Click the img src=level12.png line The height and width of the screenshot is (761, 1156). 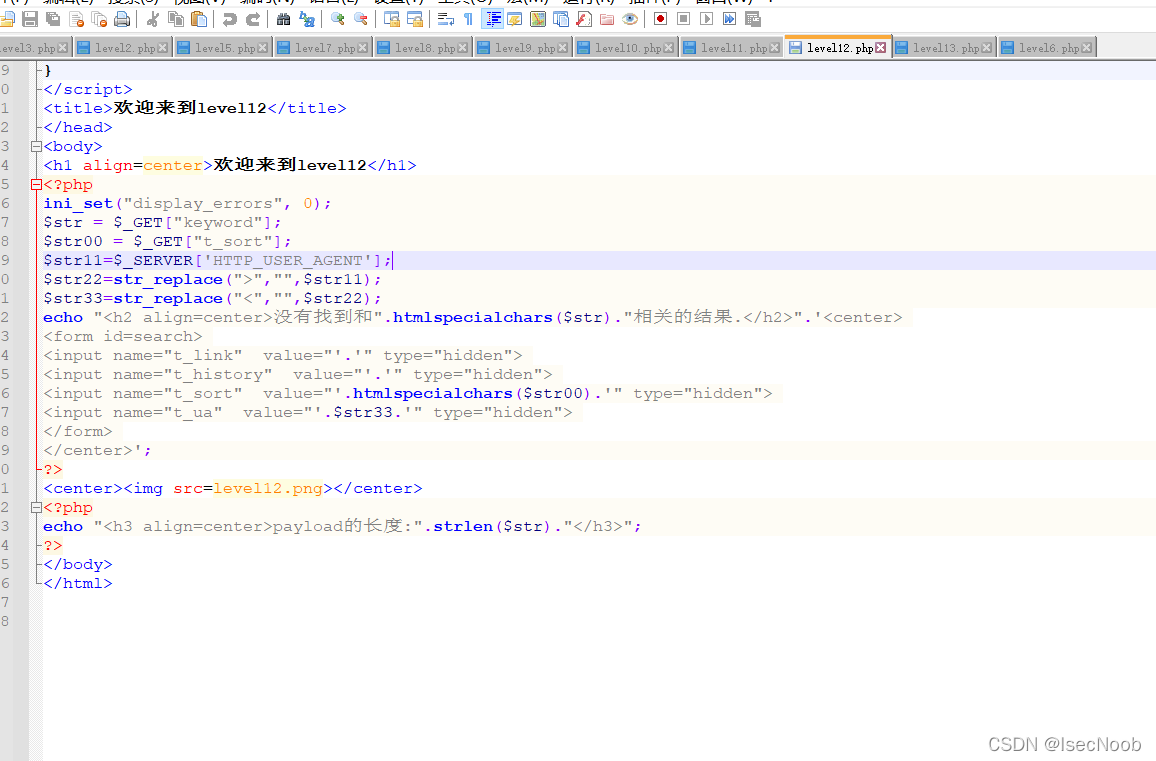(x=233, y=488)
